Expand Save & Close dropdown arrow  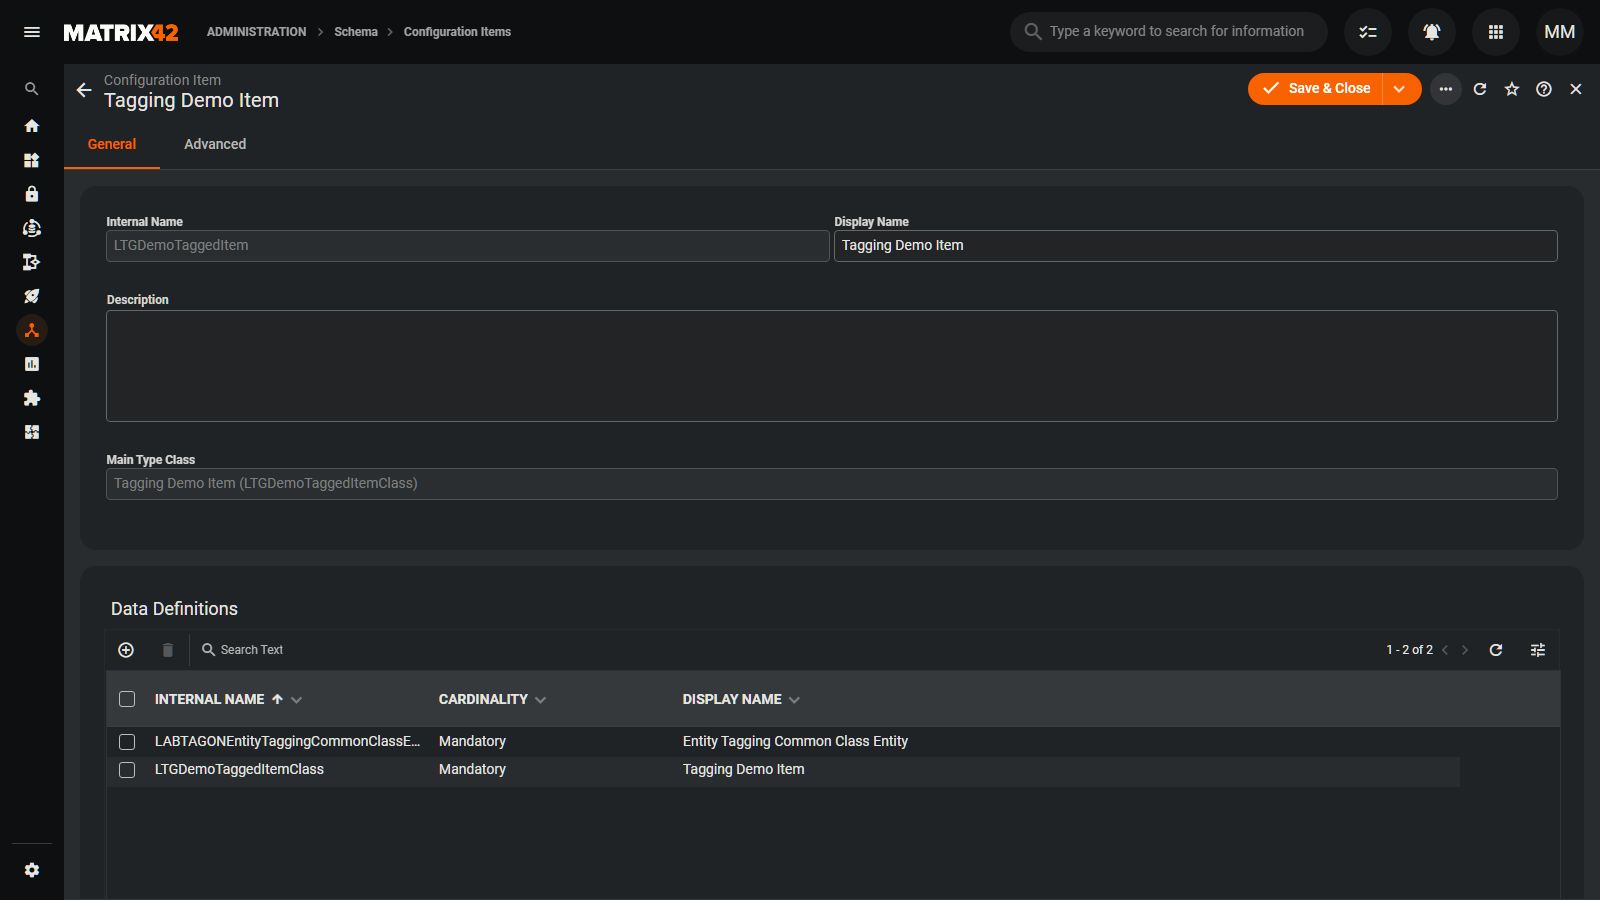[x=1401, y=89]
